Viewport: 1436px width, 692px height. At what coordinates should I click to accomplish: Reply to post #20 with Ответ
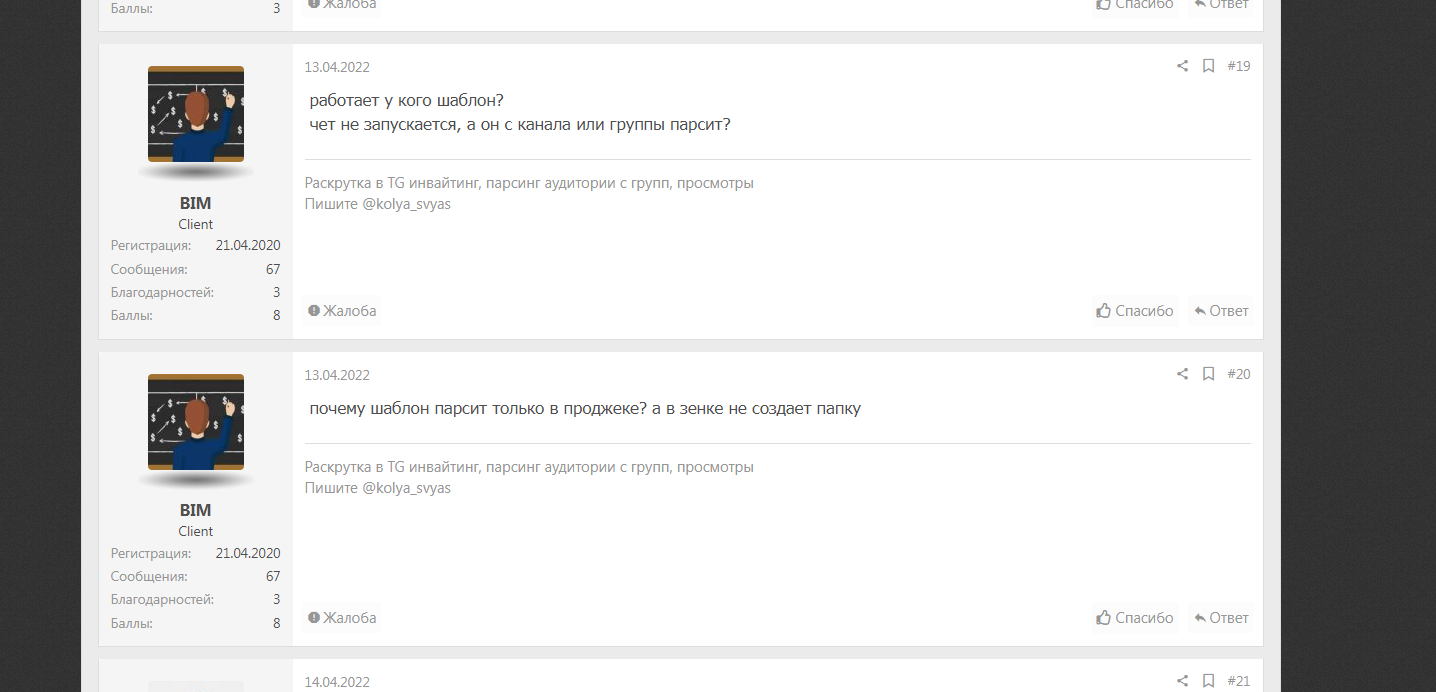pyautogui.click(x=1221, y=618)
